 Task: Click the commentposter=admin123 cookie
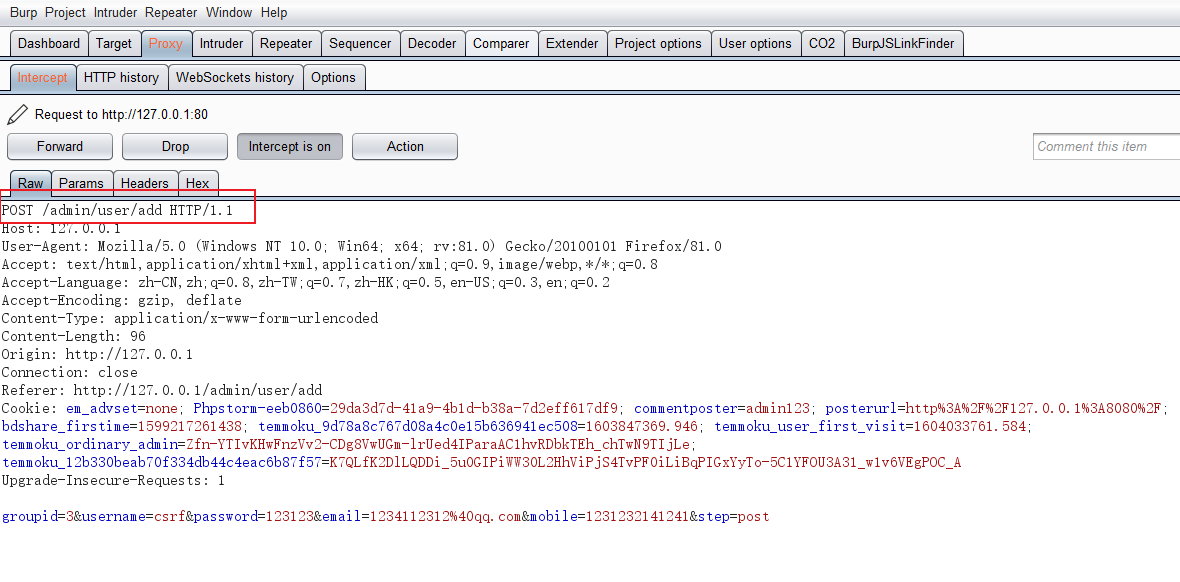[722, 409]
